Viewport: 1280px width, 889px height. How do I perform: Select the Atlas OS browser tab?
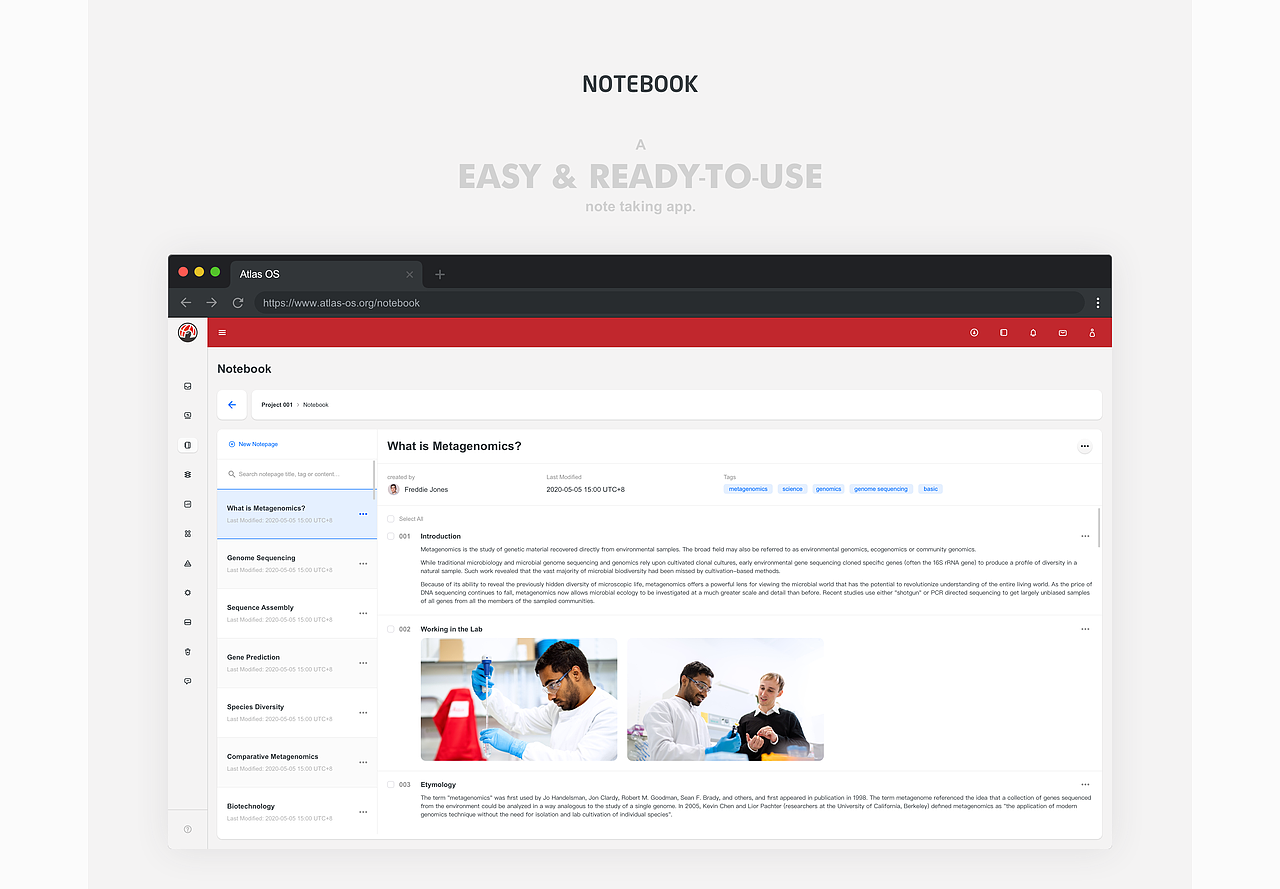[x=326, y=274]
